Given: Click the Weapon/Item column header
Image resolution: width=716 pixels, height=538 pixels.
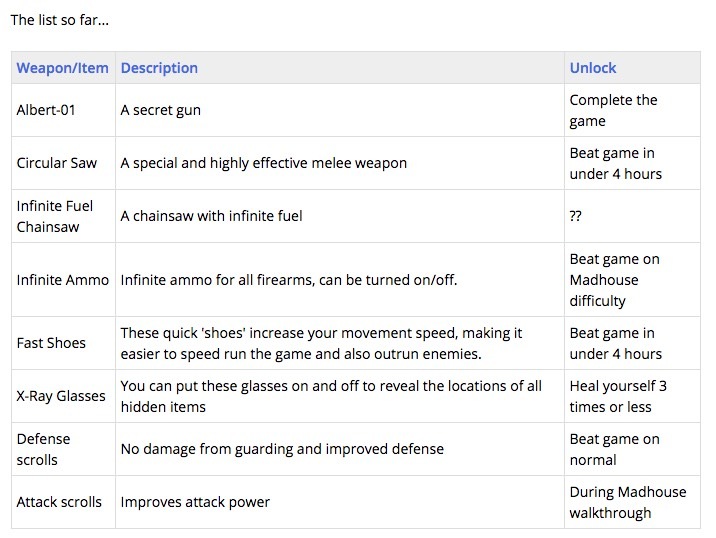Looking at the screenshot, I should (63, 68).
